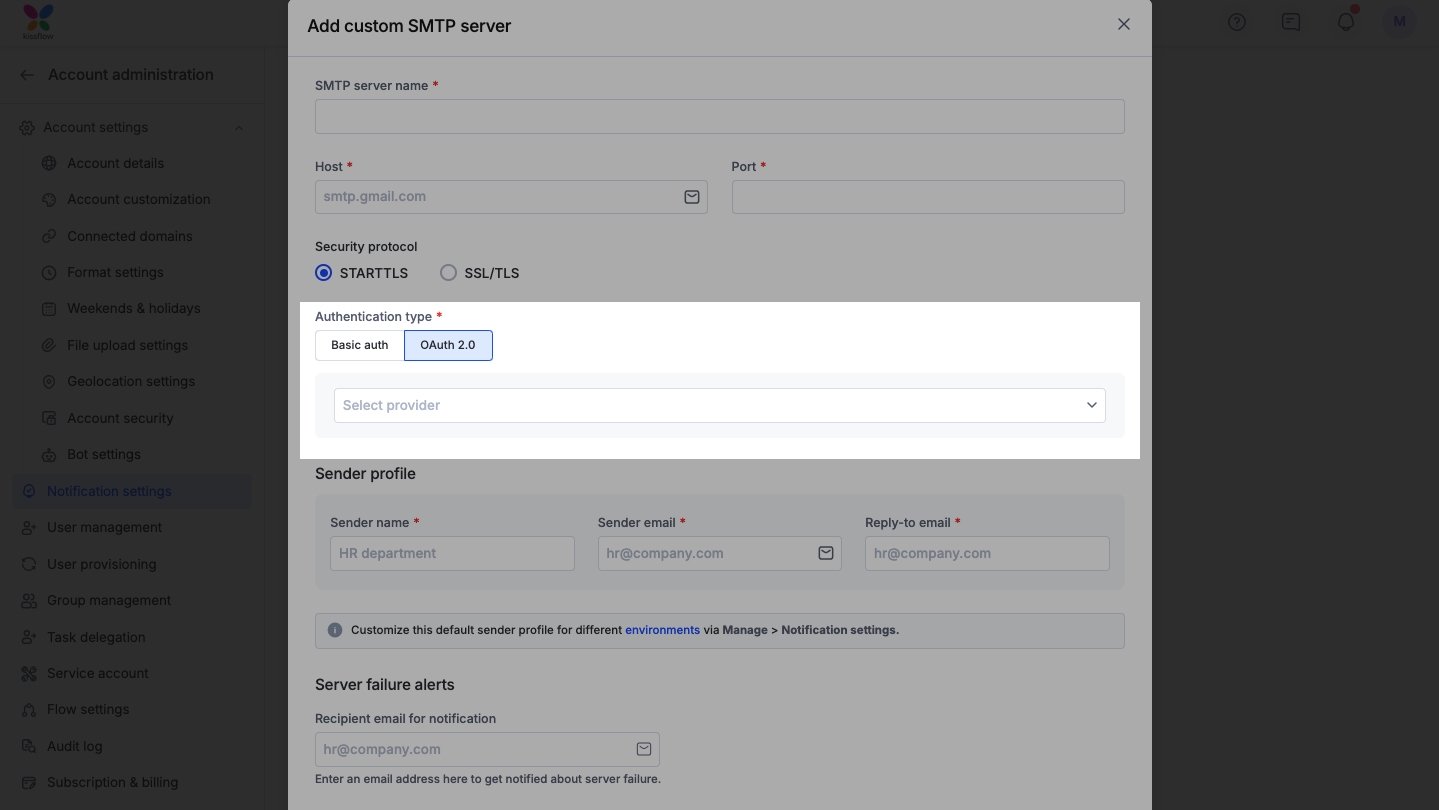Open Geolocation settings

[131, 382]
